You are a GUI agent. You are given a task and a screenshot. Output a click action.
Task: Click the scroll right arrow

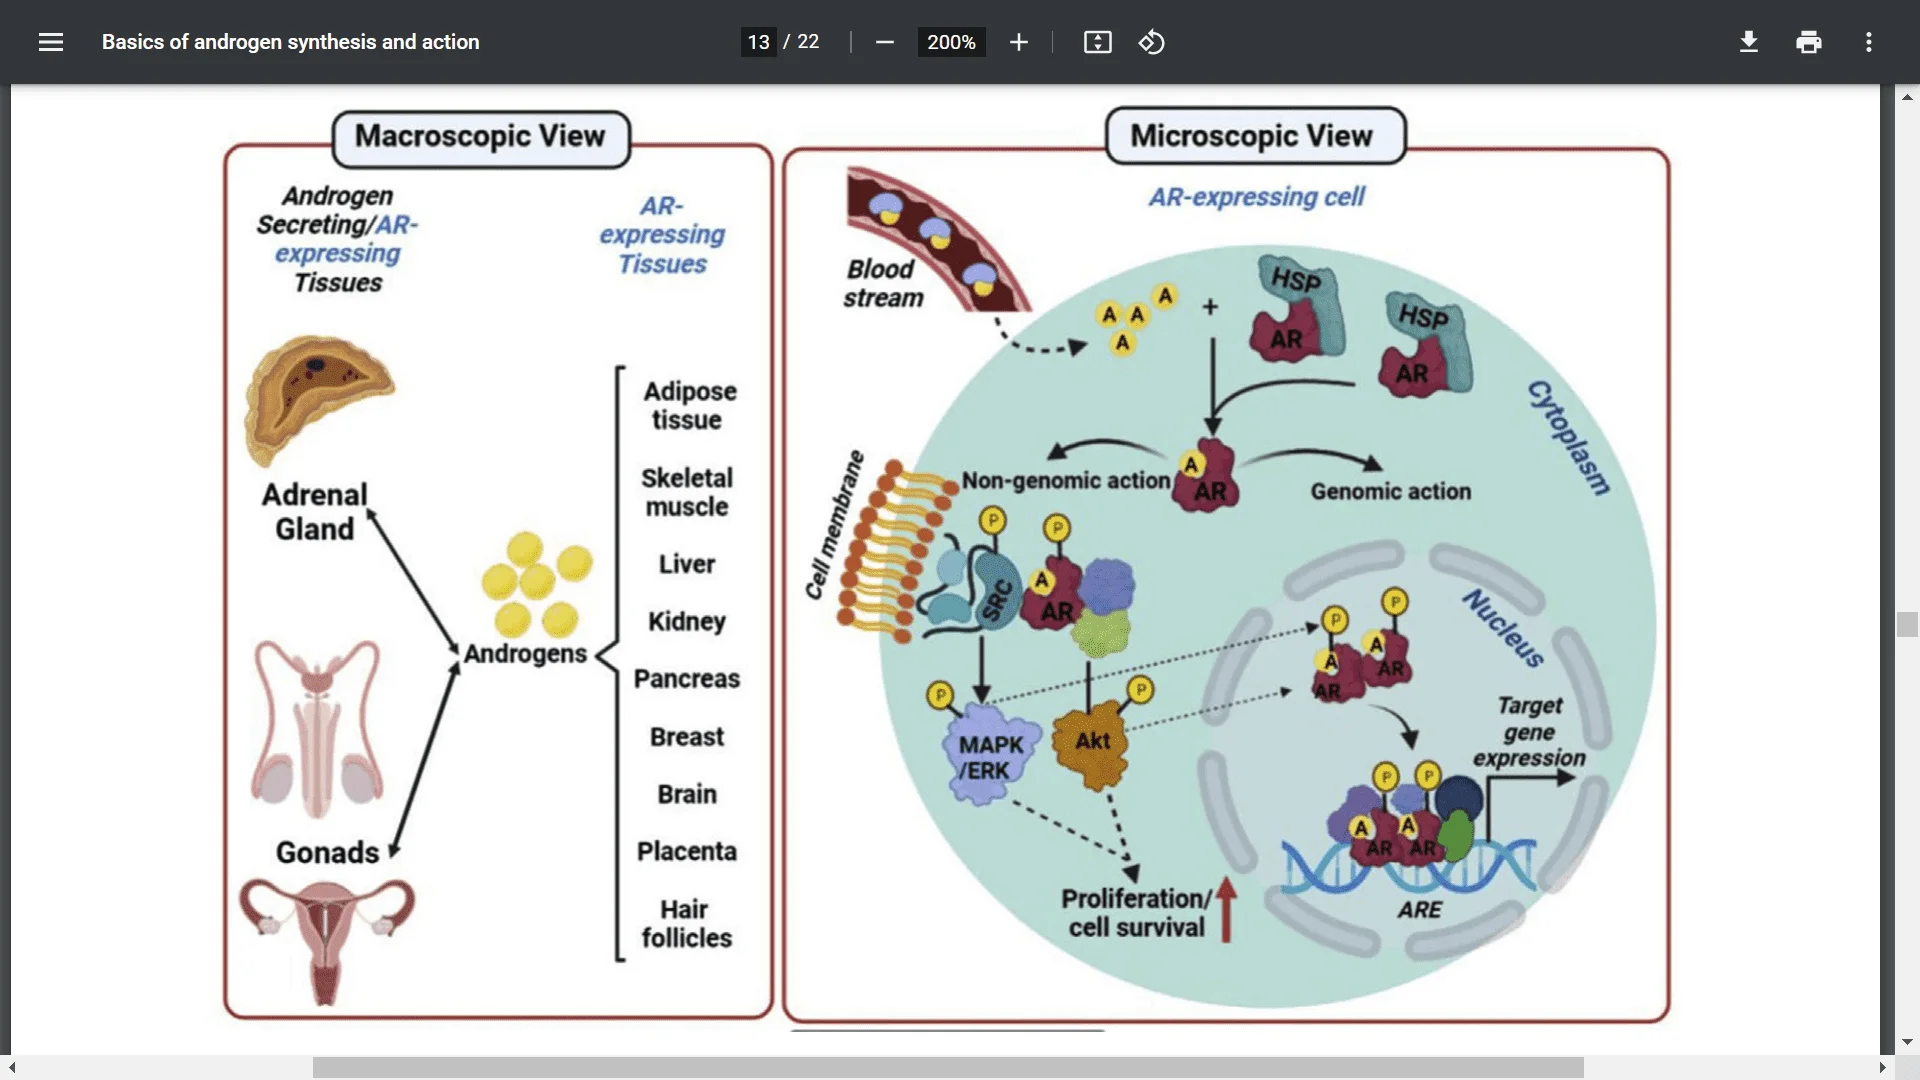click(x=1882, y=1068)
